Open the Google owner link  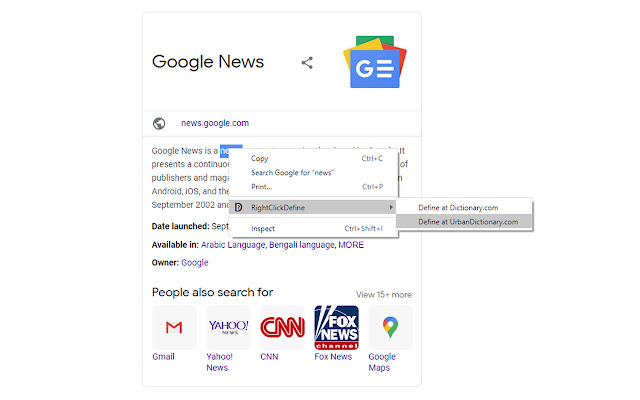point(195,263)
